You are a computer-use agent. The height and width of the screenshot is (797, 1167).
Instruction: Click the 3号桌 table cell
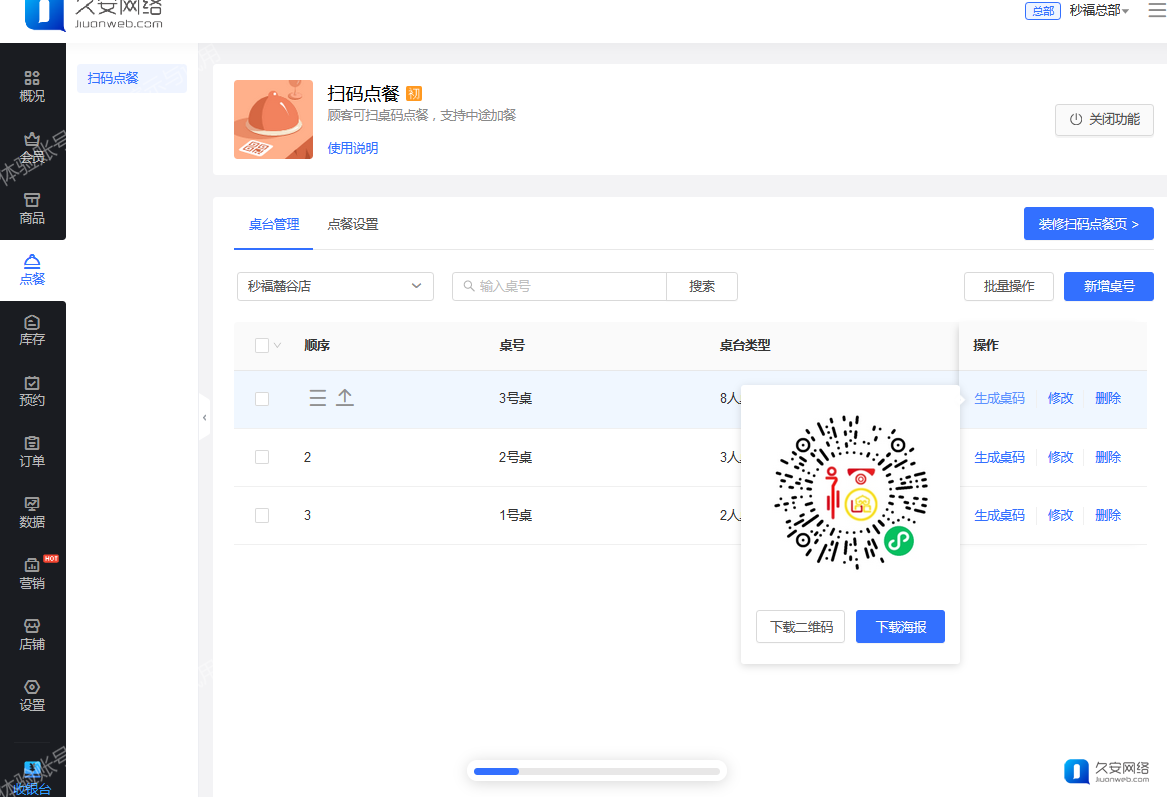coord(515,398)
